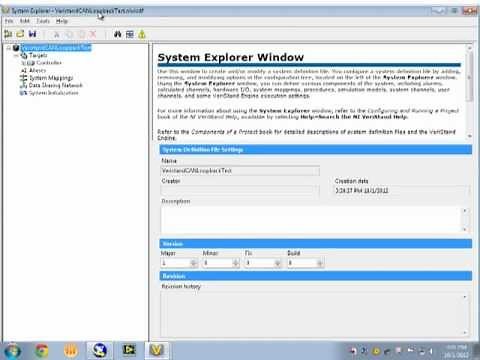Click the orange taskbar application icon
Image resolution: width=480 pixels, height=360 pixels.
[70, 351]
